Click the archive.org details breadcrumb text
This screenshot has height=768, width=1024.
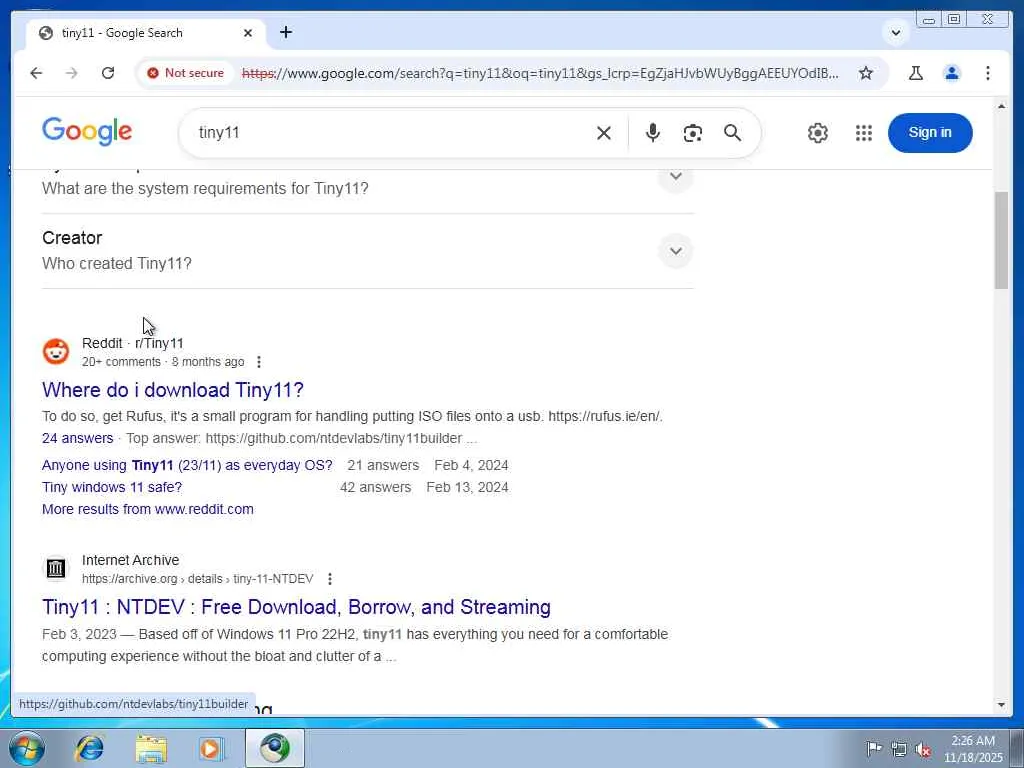click(x=197, y=579)
